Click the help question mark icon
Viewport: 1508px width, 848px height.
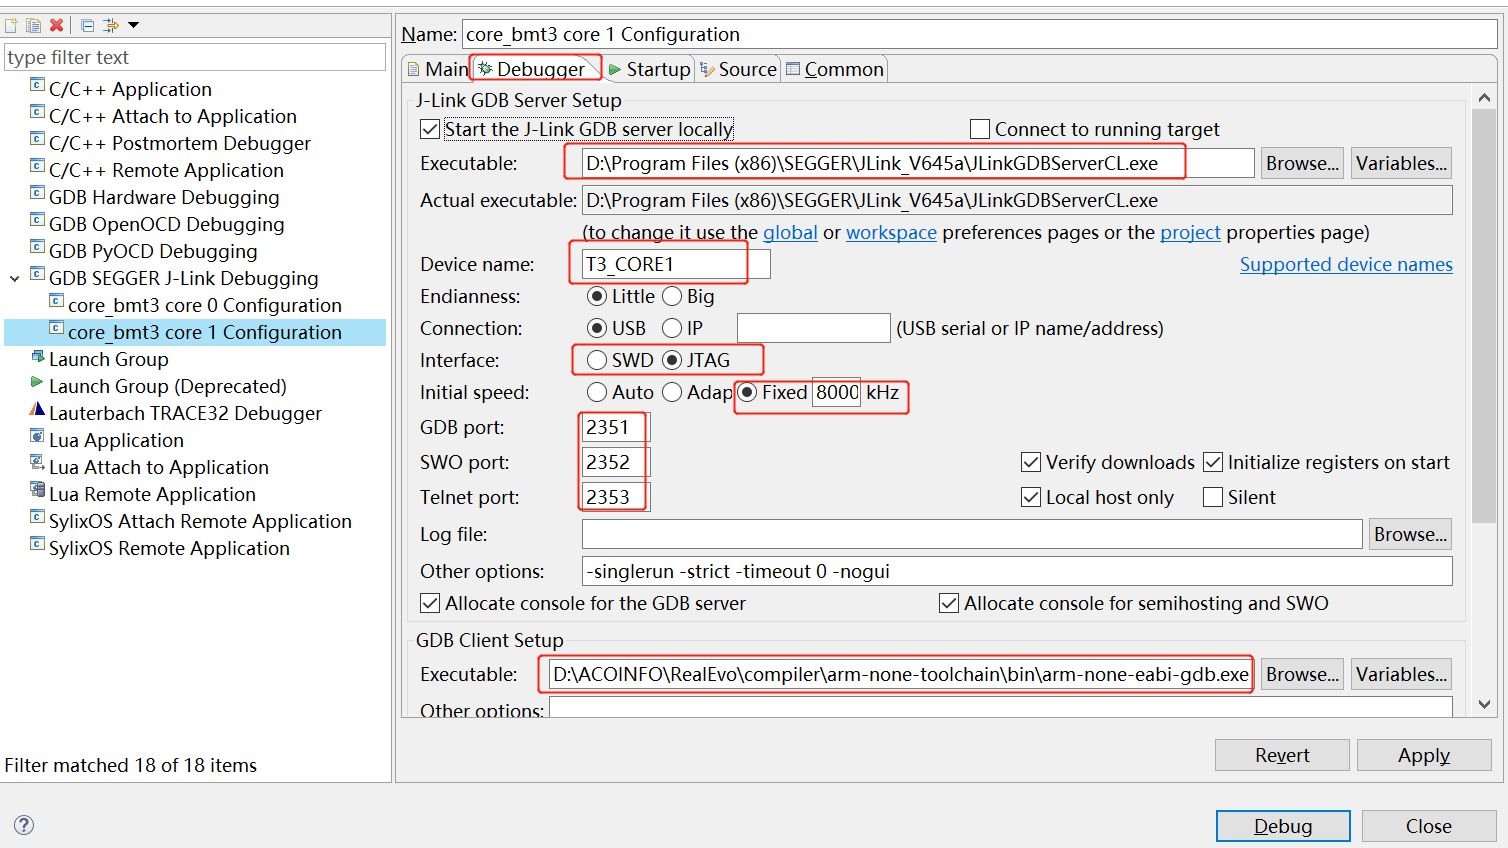(x=24, y=825)
